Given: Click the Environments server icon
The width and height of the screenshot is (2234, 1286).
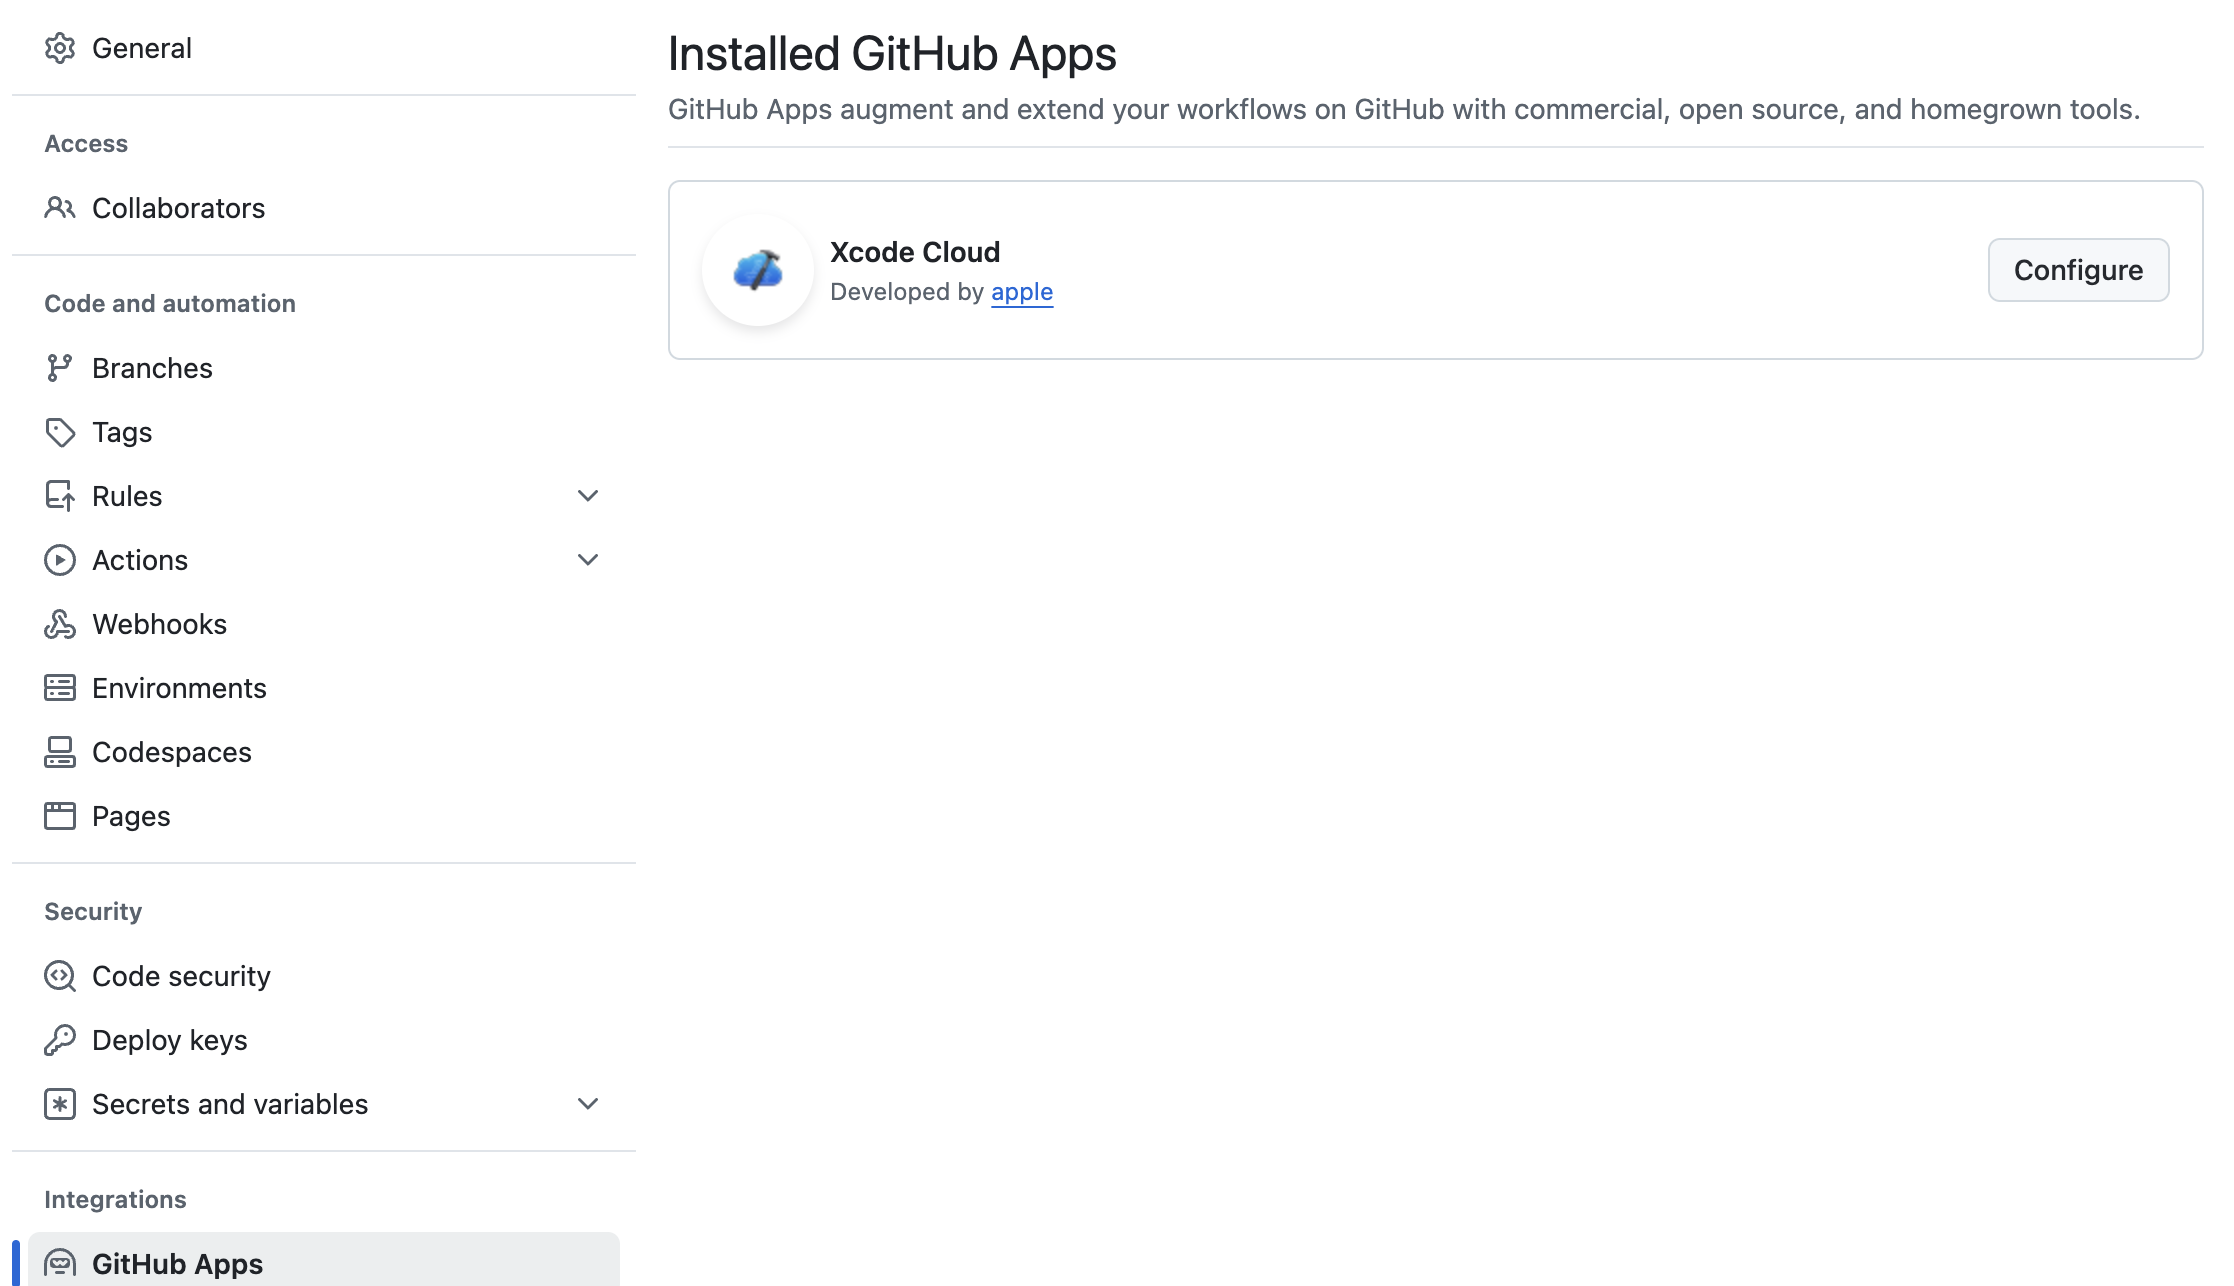Looking at the screenshot, I should click(x=60, y=688).
